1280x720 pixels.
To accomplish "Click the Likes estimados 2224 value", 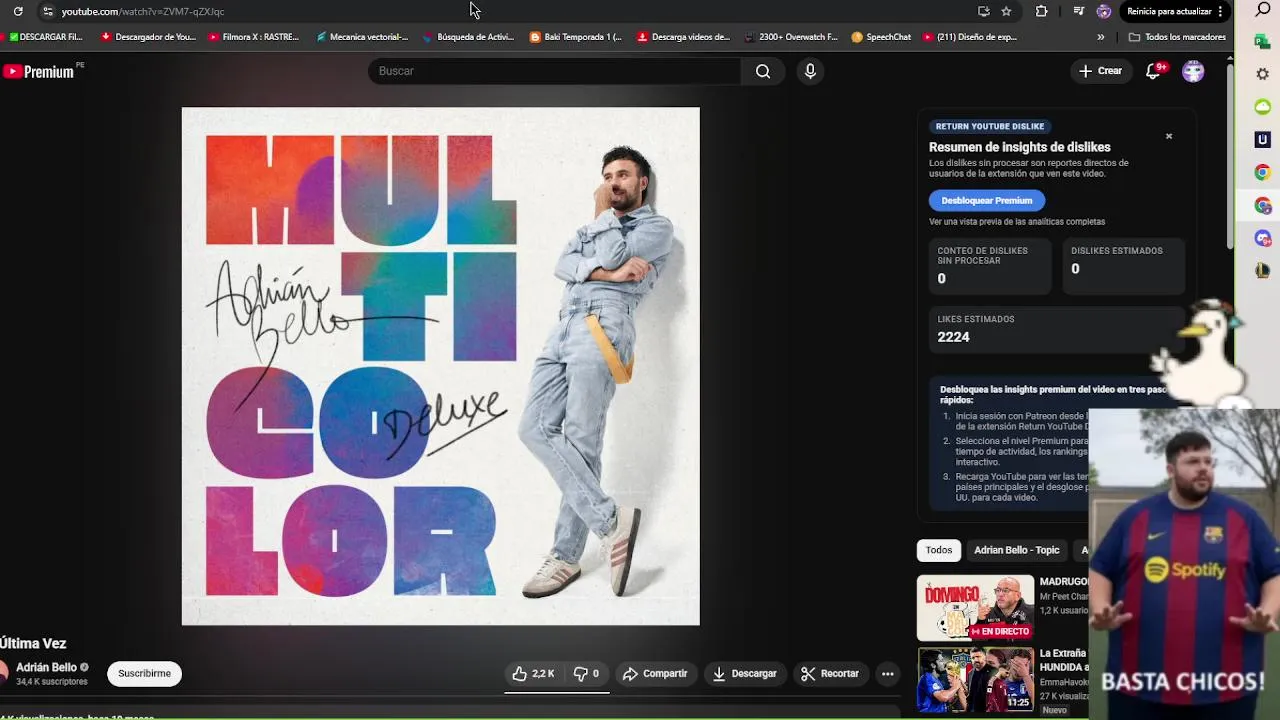I will 953,337.
